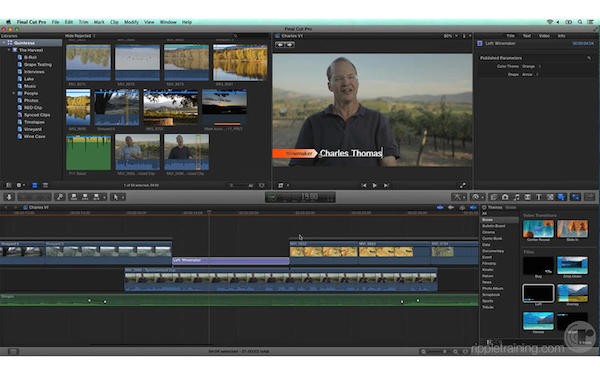Click the Quinterss library icon
Viewport: 600px width, 375px height.
coord(10,43)
